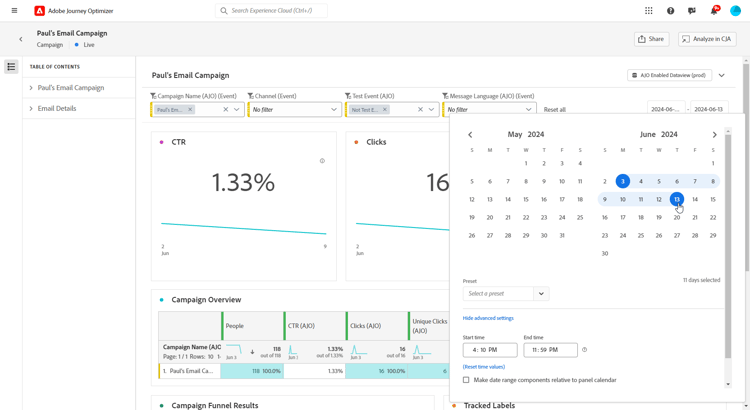750x410 pixels.
Task: Click the popup scroll-down arrow
Action: point(728,384)
